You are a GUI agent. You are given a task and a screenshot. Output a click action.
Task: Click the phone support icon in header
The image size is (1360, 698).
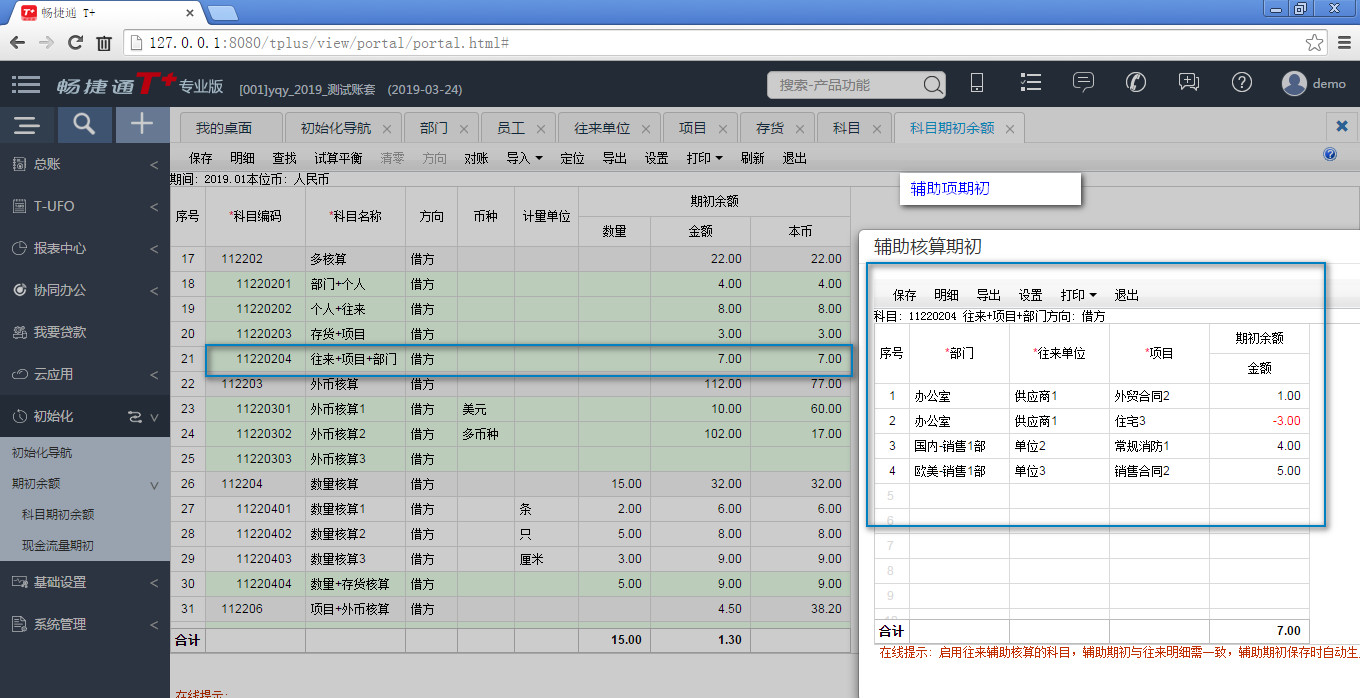pos(1136,83)
